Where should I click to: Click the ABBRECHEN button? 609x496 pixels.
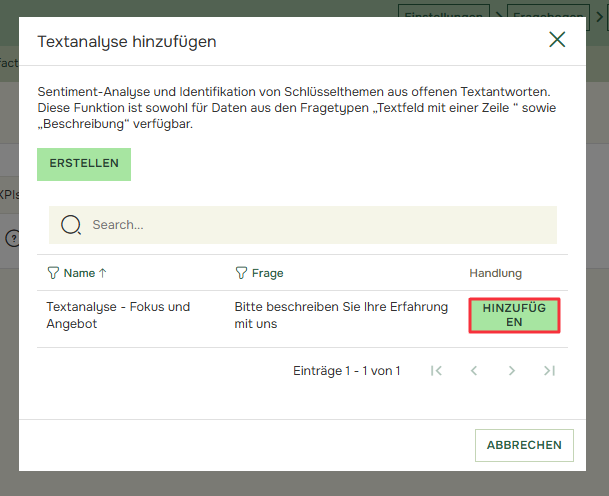tap(524, 445)
